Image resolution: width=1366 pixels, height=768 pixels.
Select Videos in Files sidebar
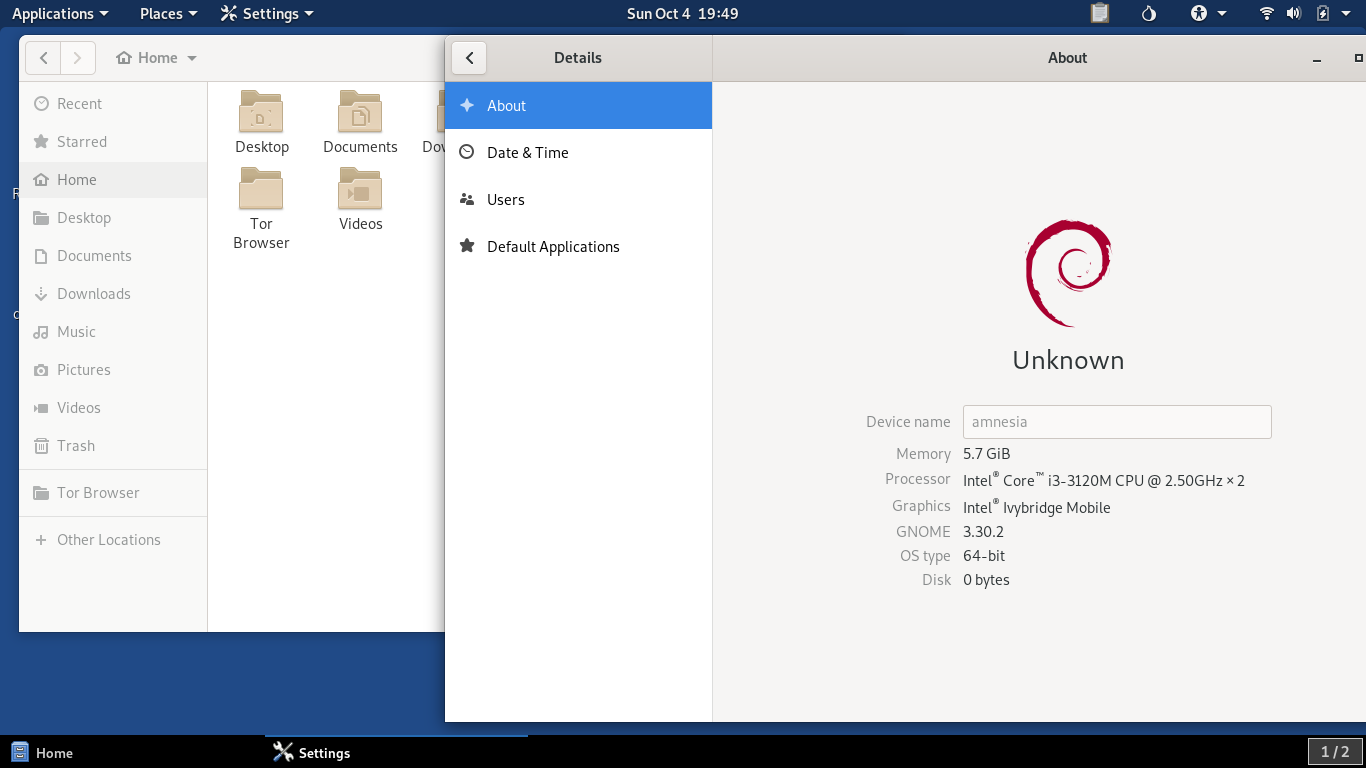pyautogui.click(x=113, y=408)
